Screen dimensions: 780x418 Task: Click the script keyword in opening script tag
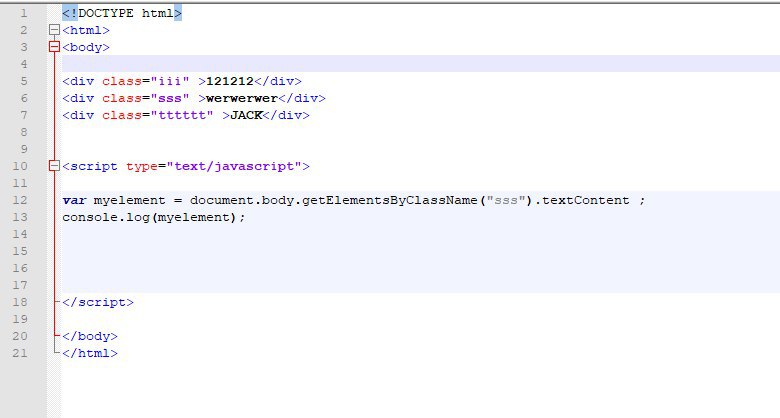tap(94, 166)
